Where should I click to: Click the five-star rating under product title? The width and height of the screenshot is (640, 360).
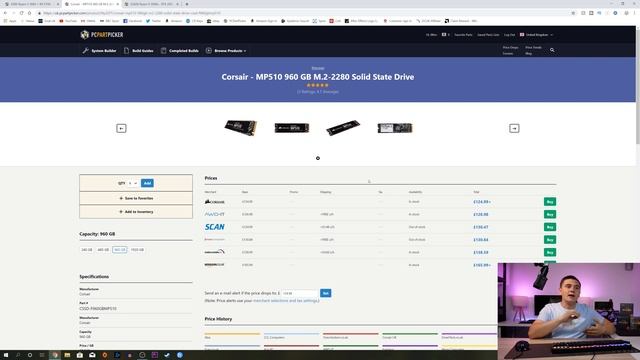[318, 85]
